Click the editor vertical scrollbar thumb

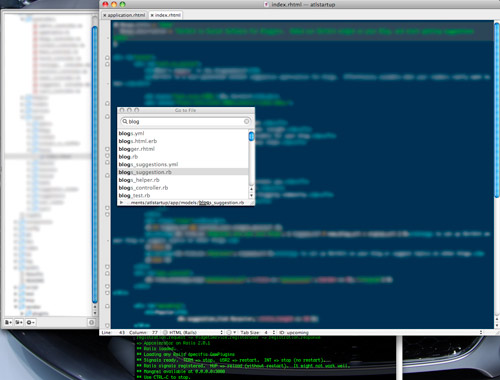tap(497, 110)
